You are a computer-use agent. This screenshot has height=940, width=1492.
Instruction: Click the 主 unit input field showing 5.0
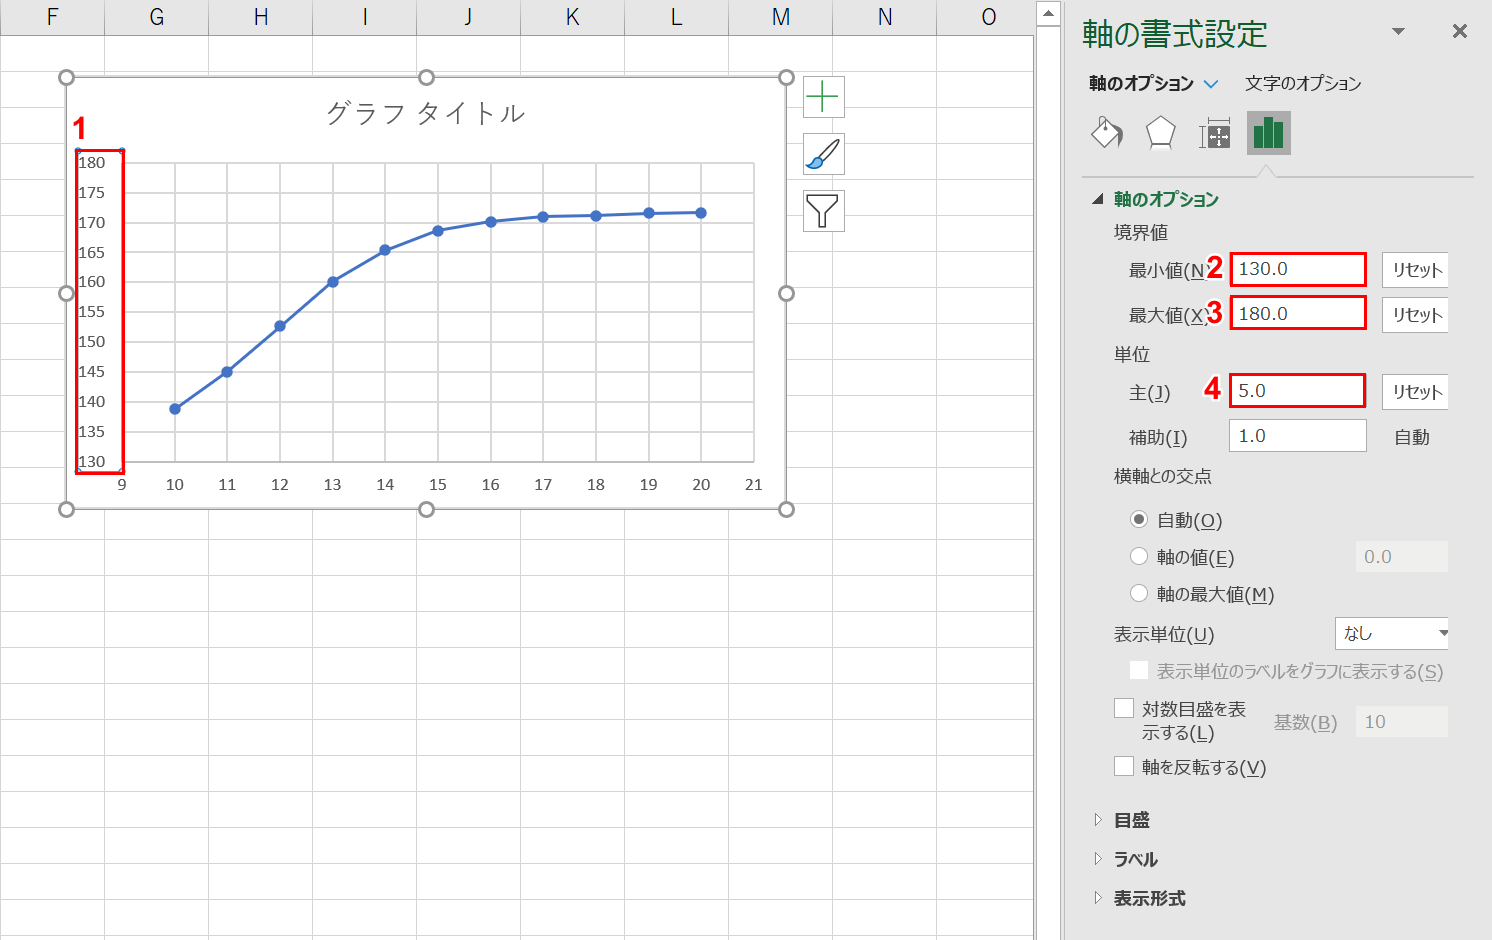[x=1297, y=391]
